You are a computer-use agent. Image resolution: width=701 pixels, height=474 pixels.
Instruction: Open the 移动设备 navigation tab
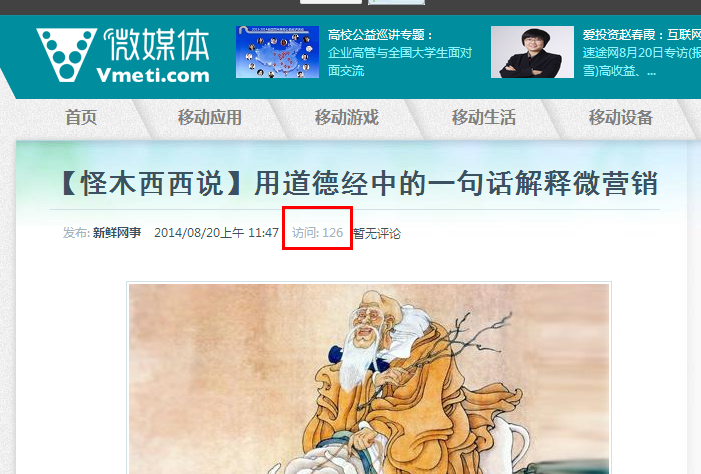pos(621,118)
